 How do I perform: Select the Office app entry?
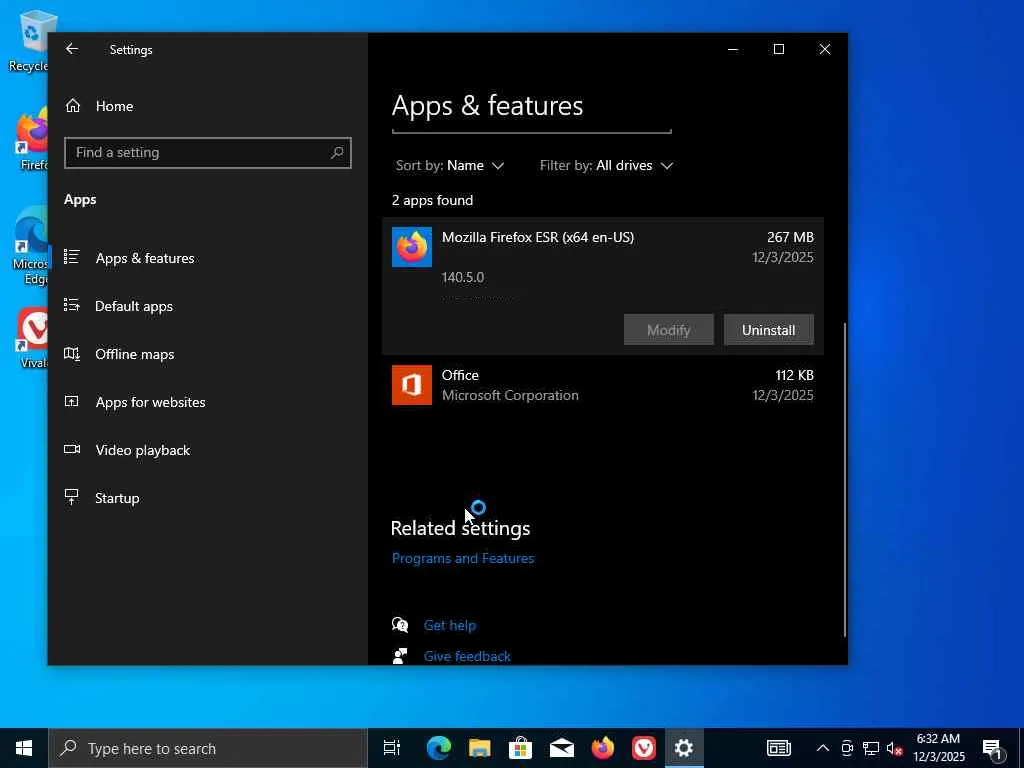602,385
